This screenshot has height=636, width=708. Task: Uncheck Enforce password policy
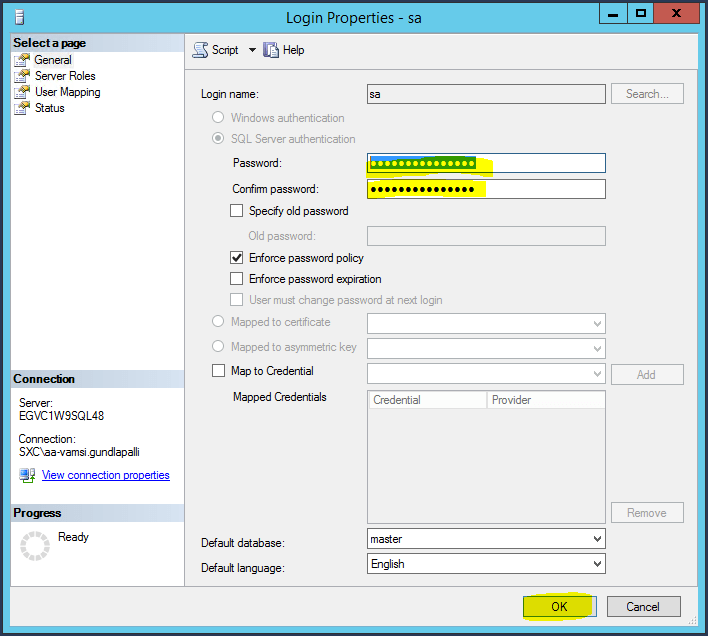tap(237, 258)
